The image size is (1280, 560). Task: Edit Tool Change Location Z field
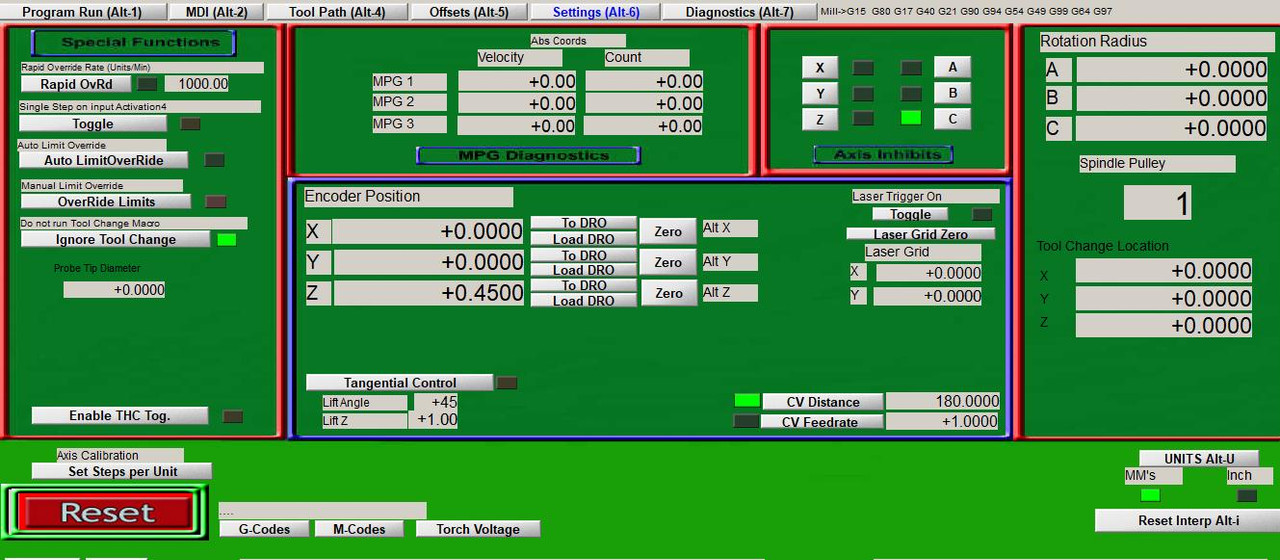pyautogui.click(x=1164, y=325)
